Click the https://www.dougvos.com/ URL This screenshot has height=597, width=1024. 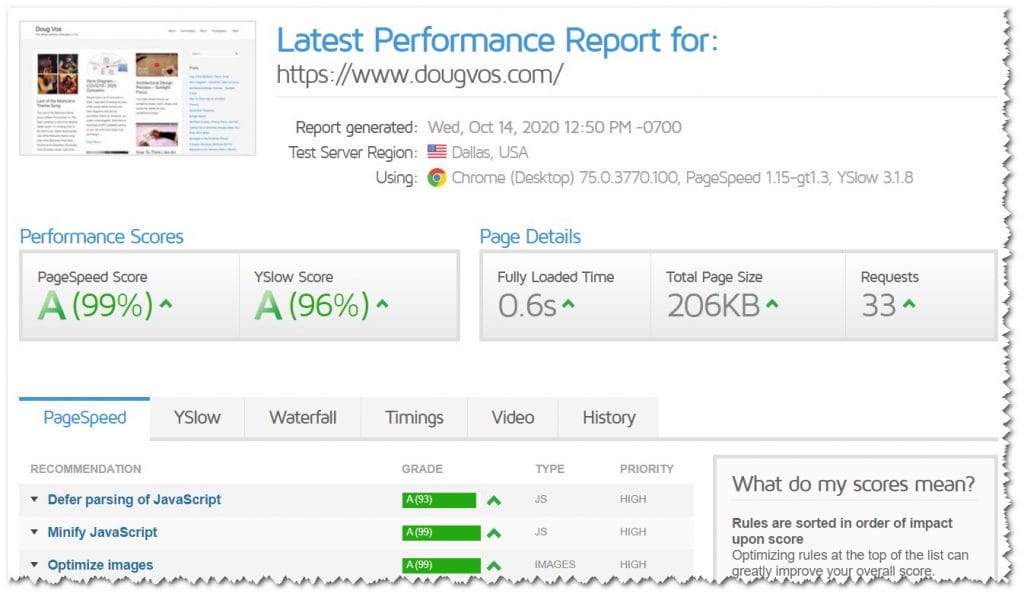tap(419, 74)
